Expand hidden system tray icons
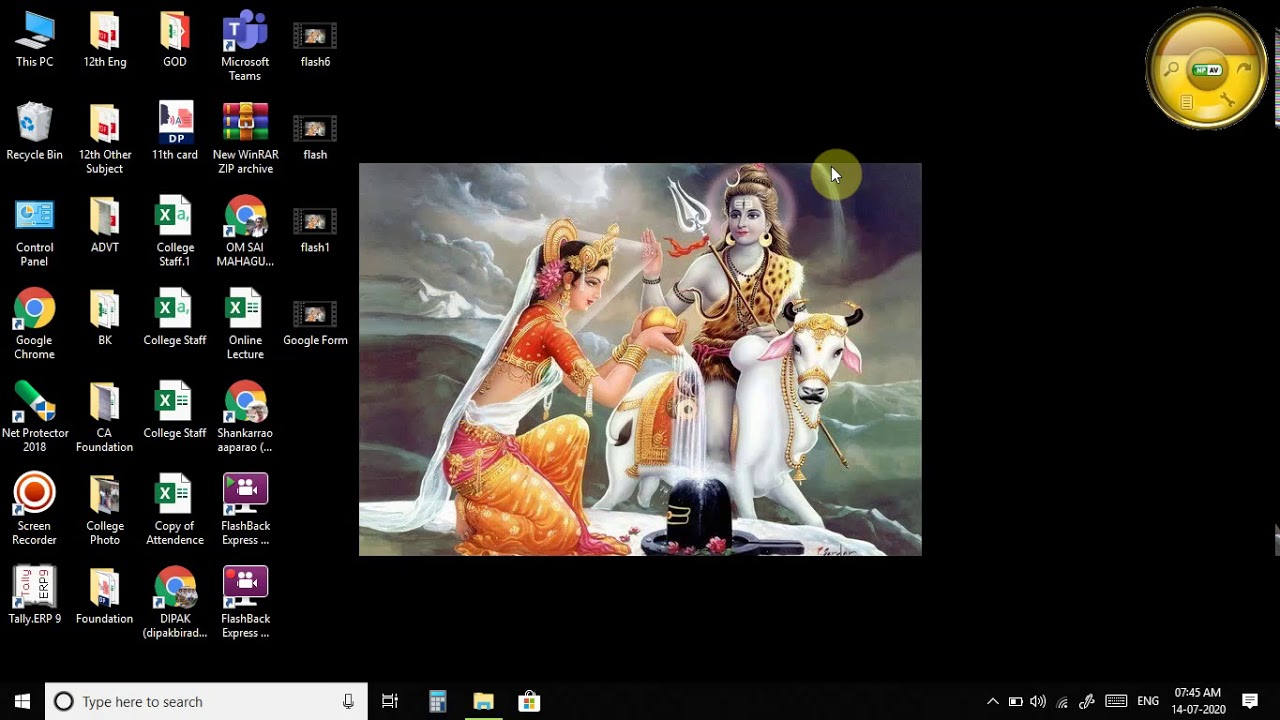This screenshot has width=1280, height=720. (x=992, y=702)
